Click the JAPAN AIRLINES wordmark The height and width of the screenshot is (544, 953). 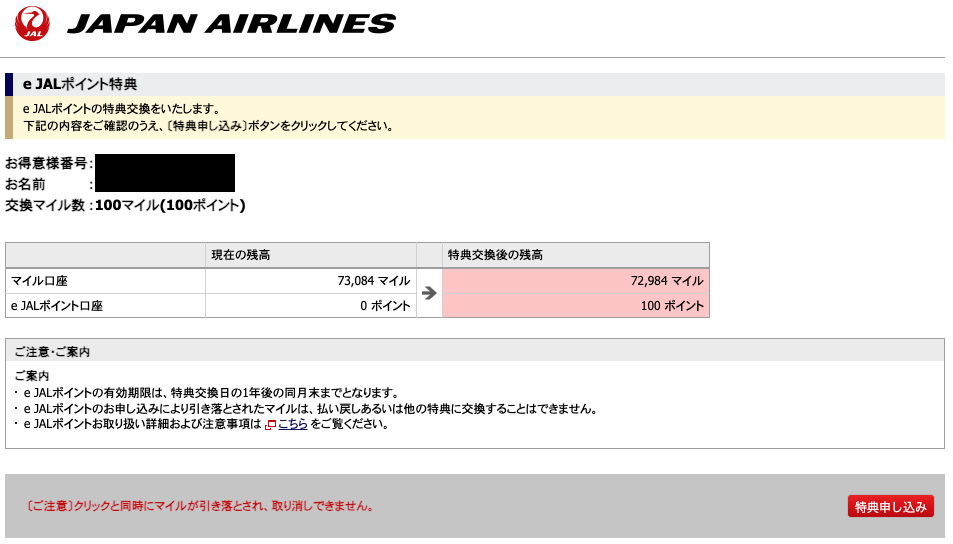(x=232, y=24)
